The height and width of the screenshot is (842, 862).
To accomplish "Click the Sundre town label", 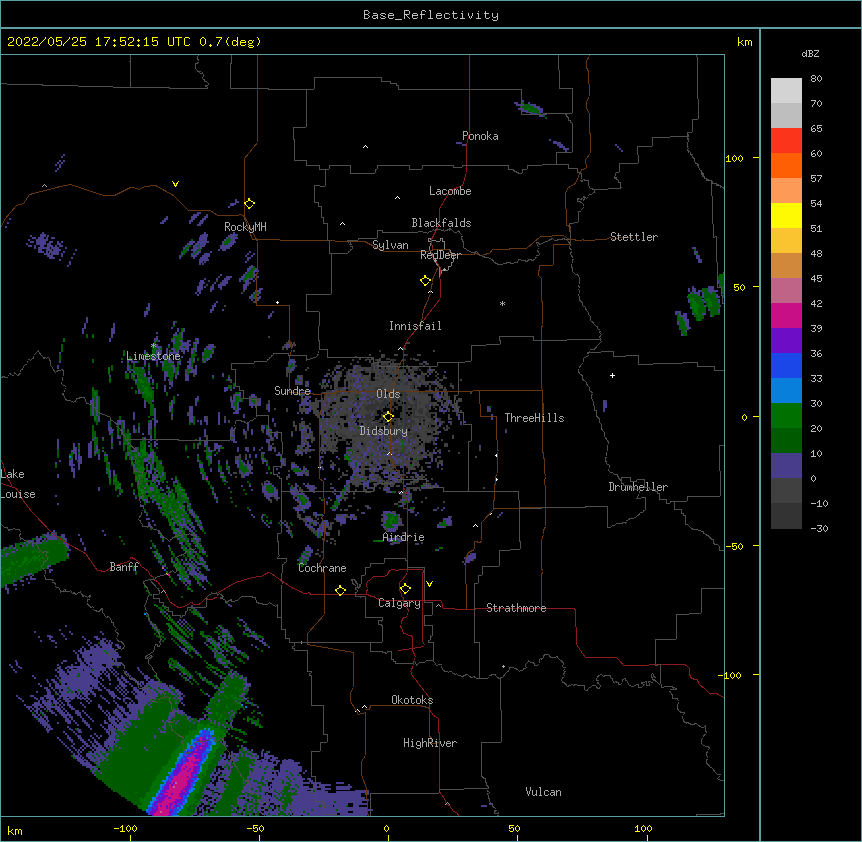I will click(292, 391).
